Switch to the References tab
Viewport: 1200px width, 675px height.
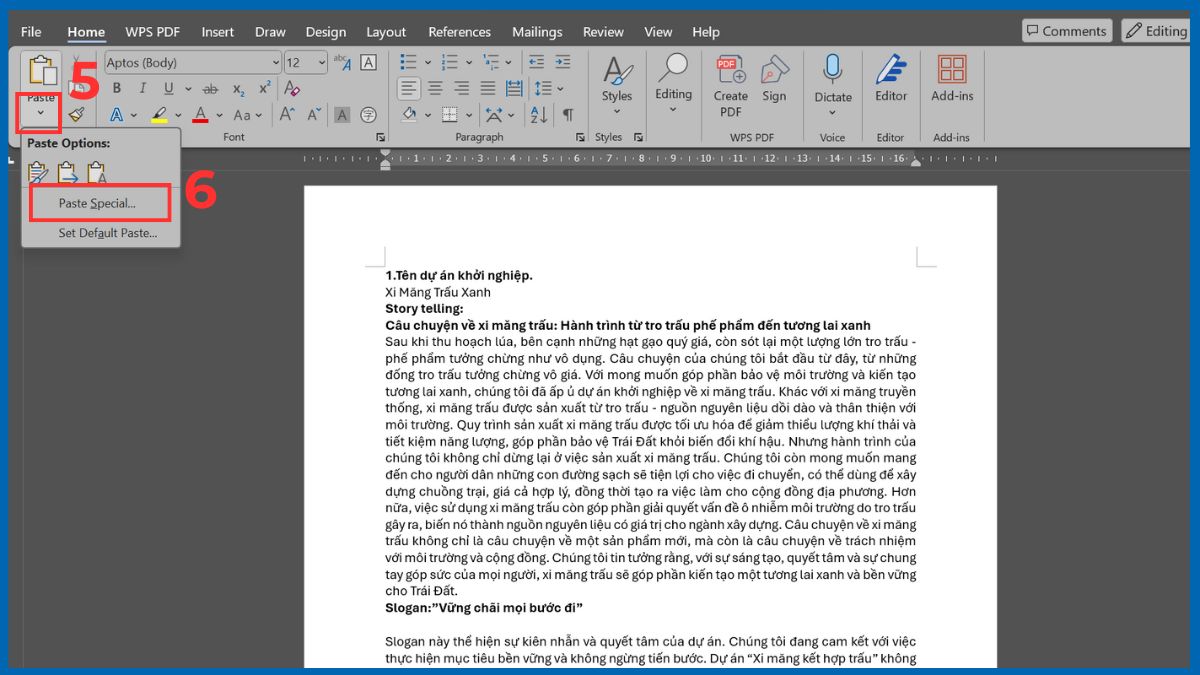[459, 31]
